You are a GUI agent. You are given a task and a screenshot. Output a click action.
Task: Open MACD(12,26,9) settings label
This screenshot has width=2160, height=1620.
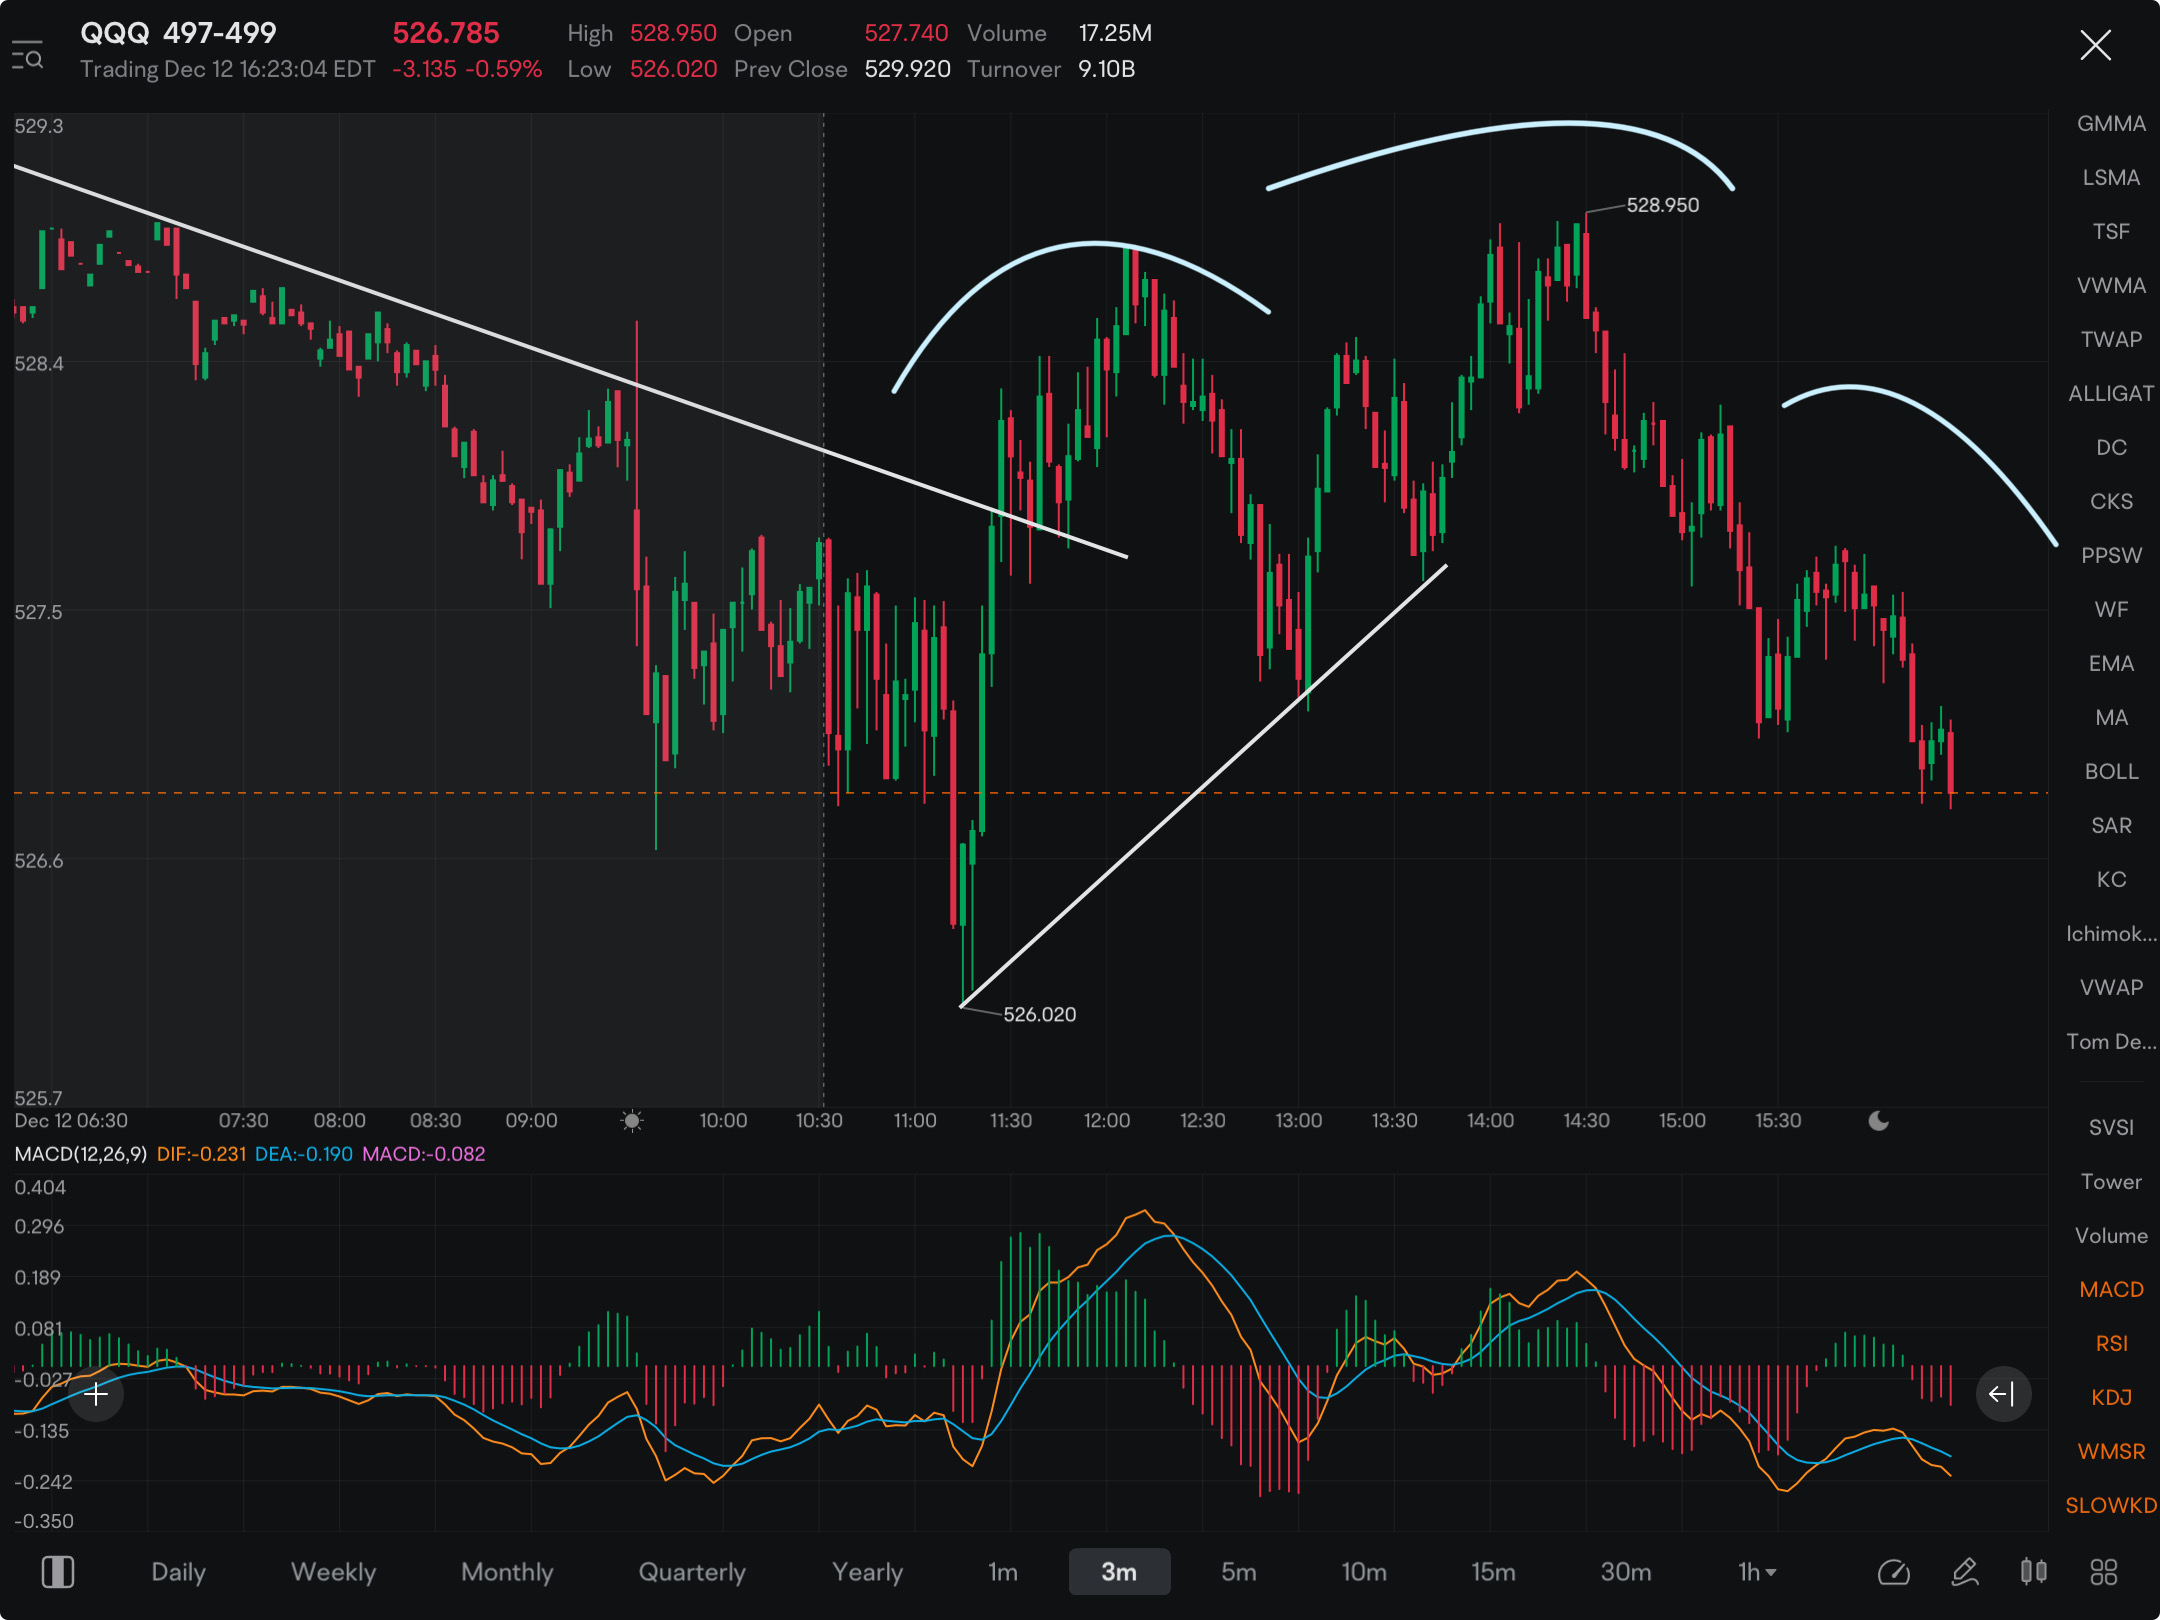click(x=81, y=1154)
